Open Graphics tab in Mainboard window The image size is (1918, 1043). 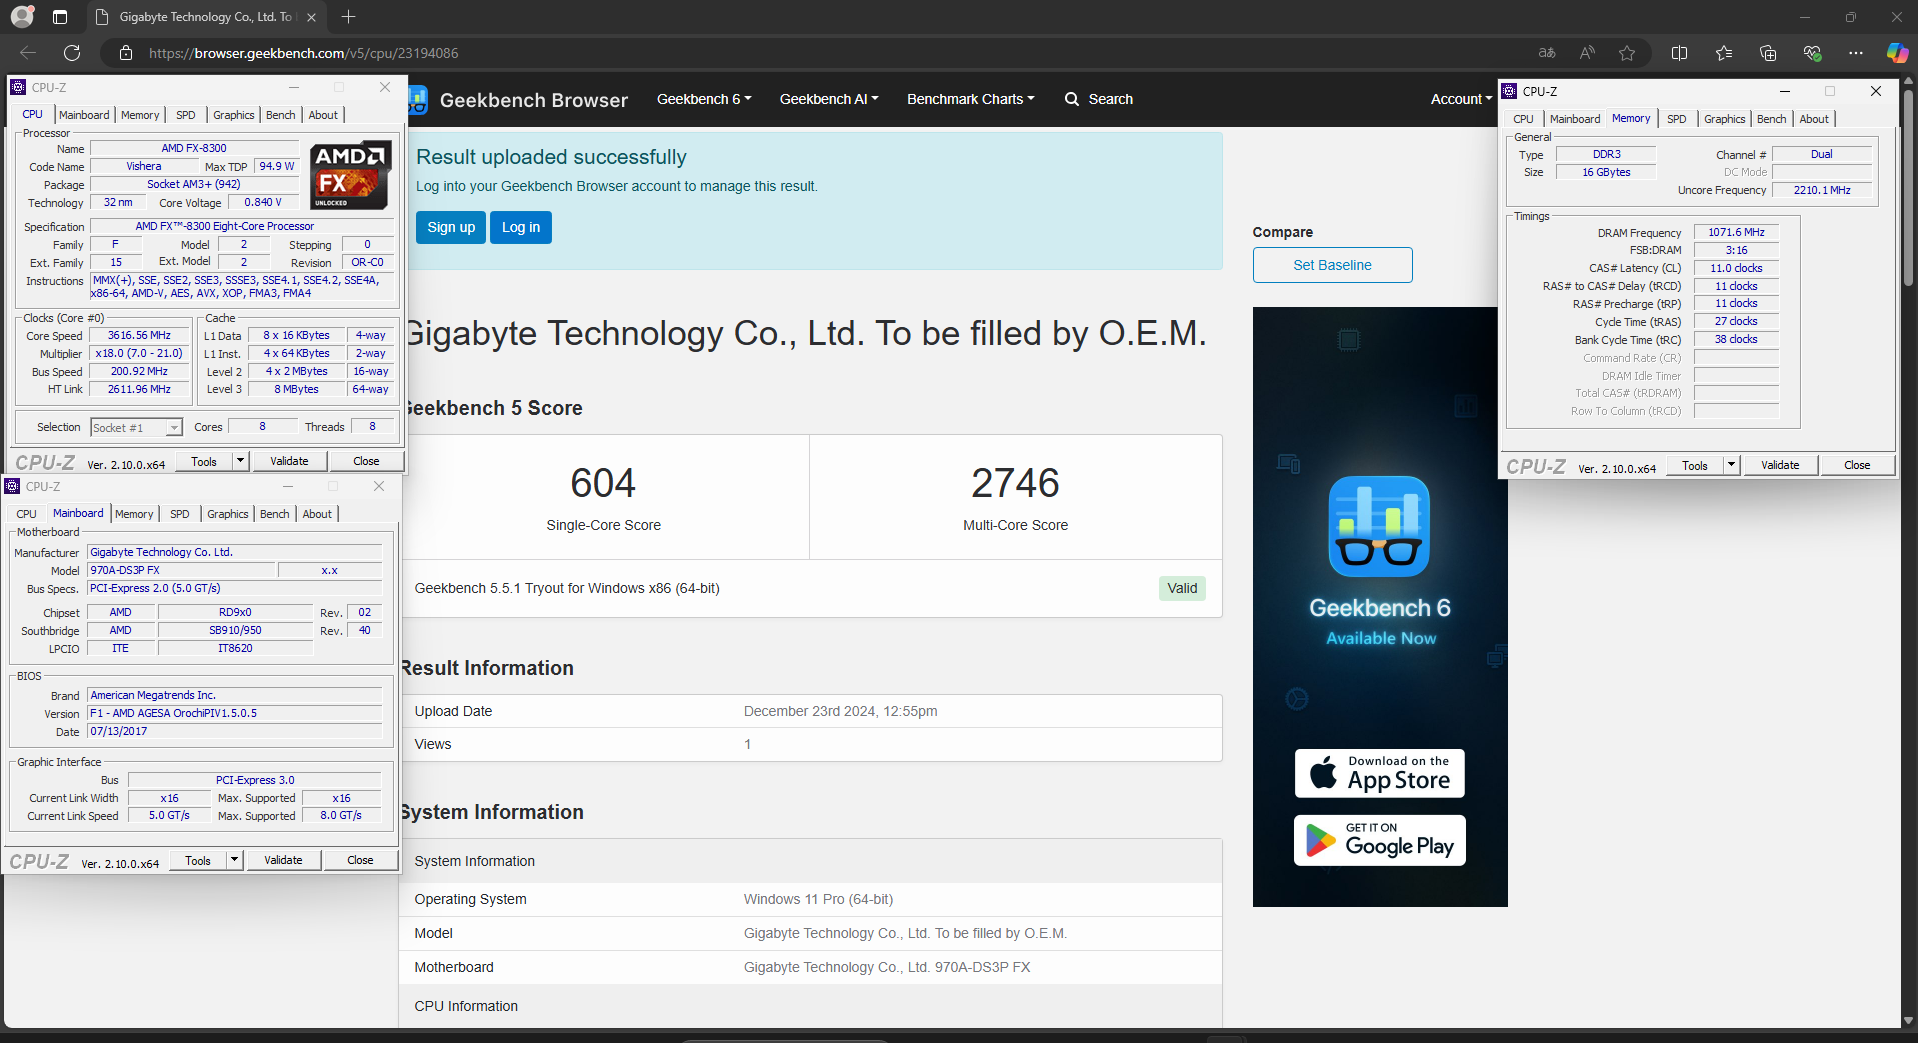click(x=228, y=514)
